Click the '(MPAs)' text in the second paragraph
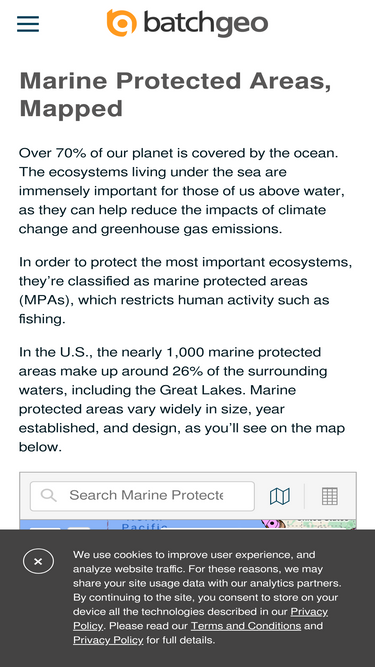 coord(46,300)
